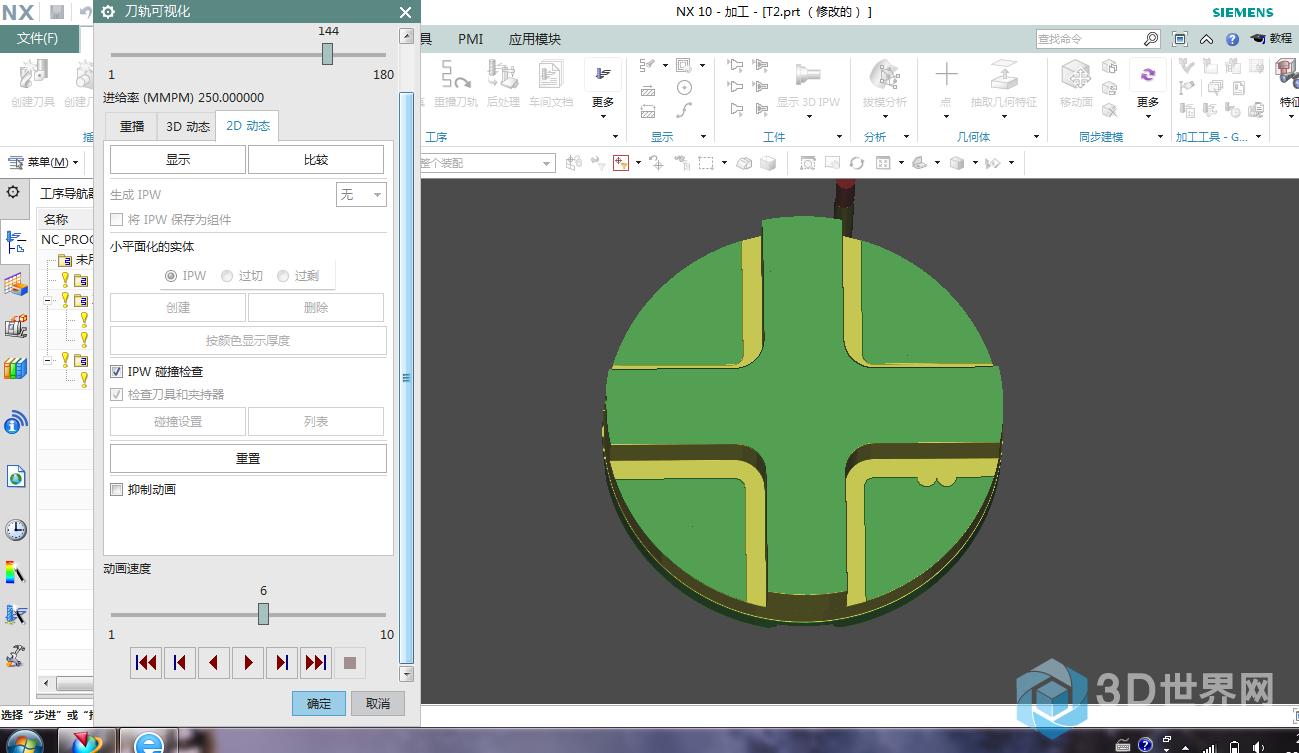Select the 过切 radio button
This screenshot has width=1299, height=753.
tap(227, 276)
